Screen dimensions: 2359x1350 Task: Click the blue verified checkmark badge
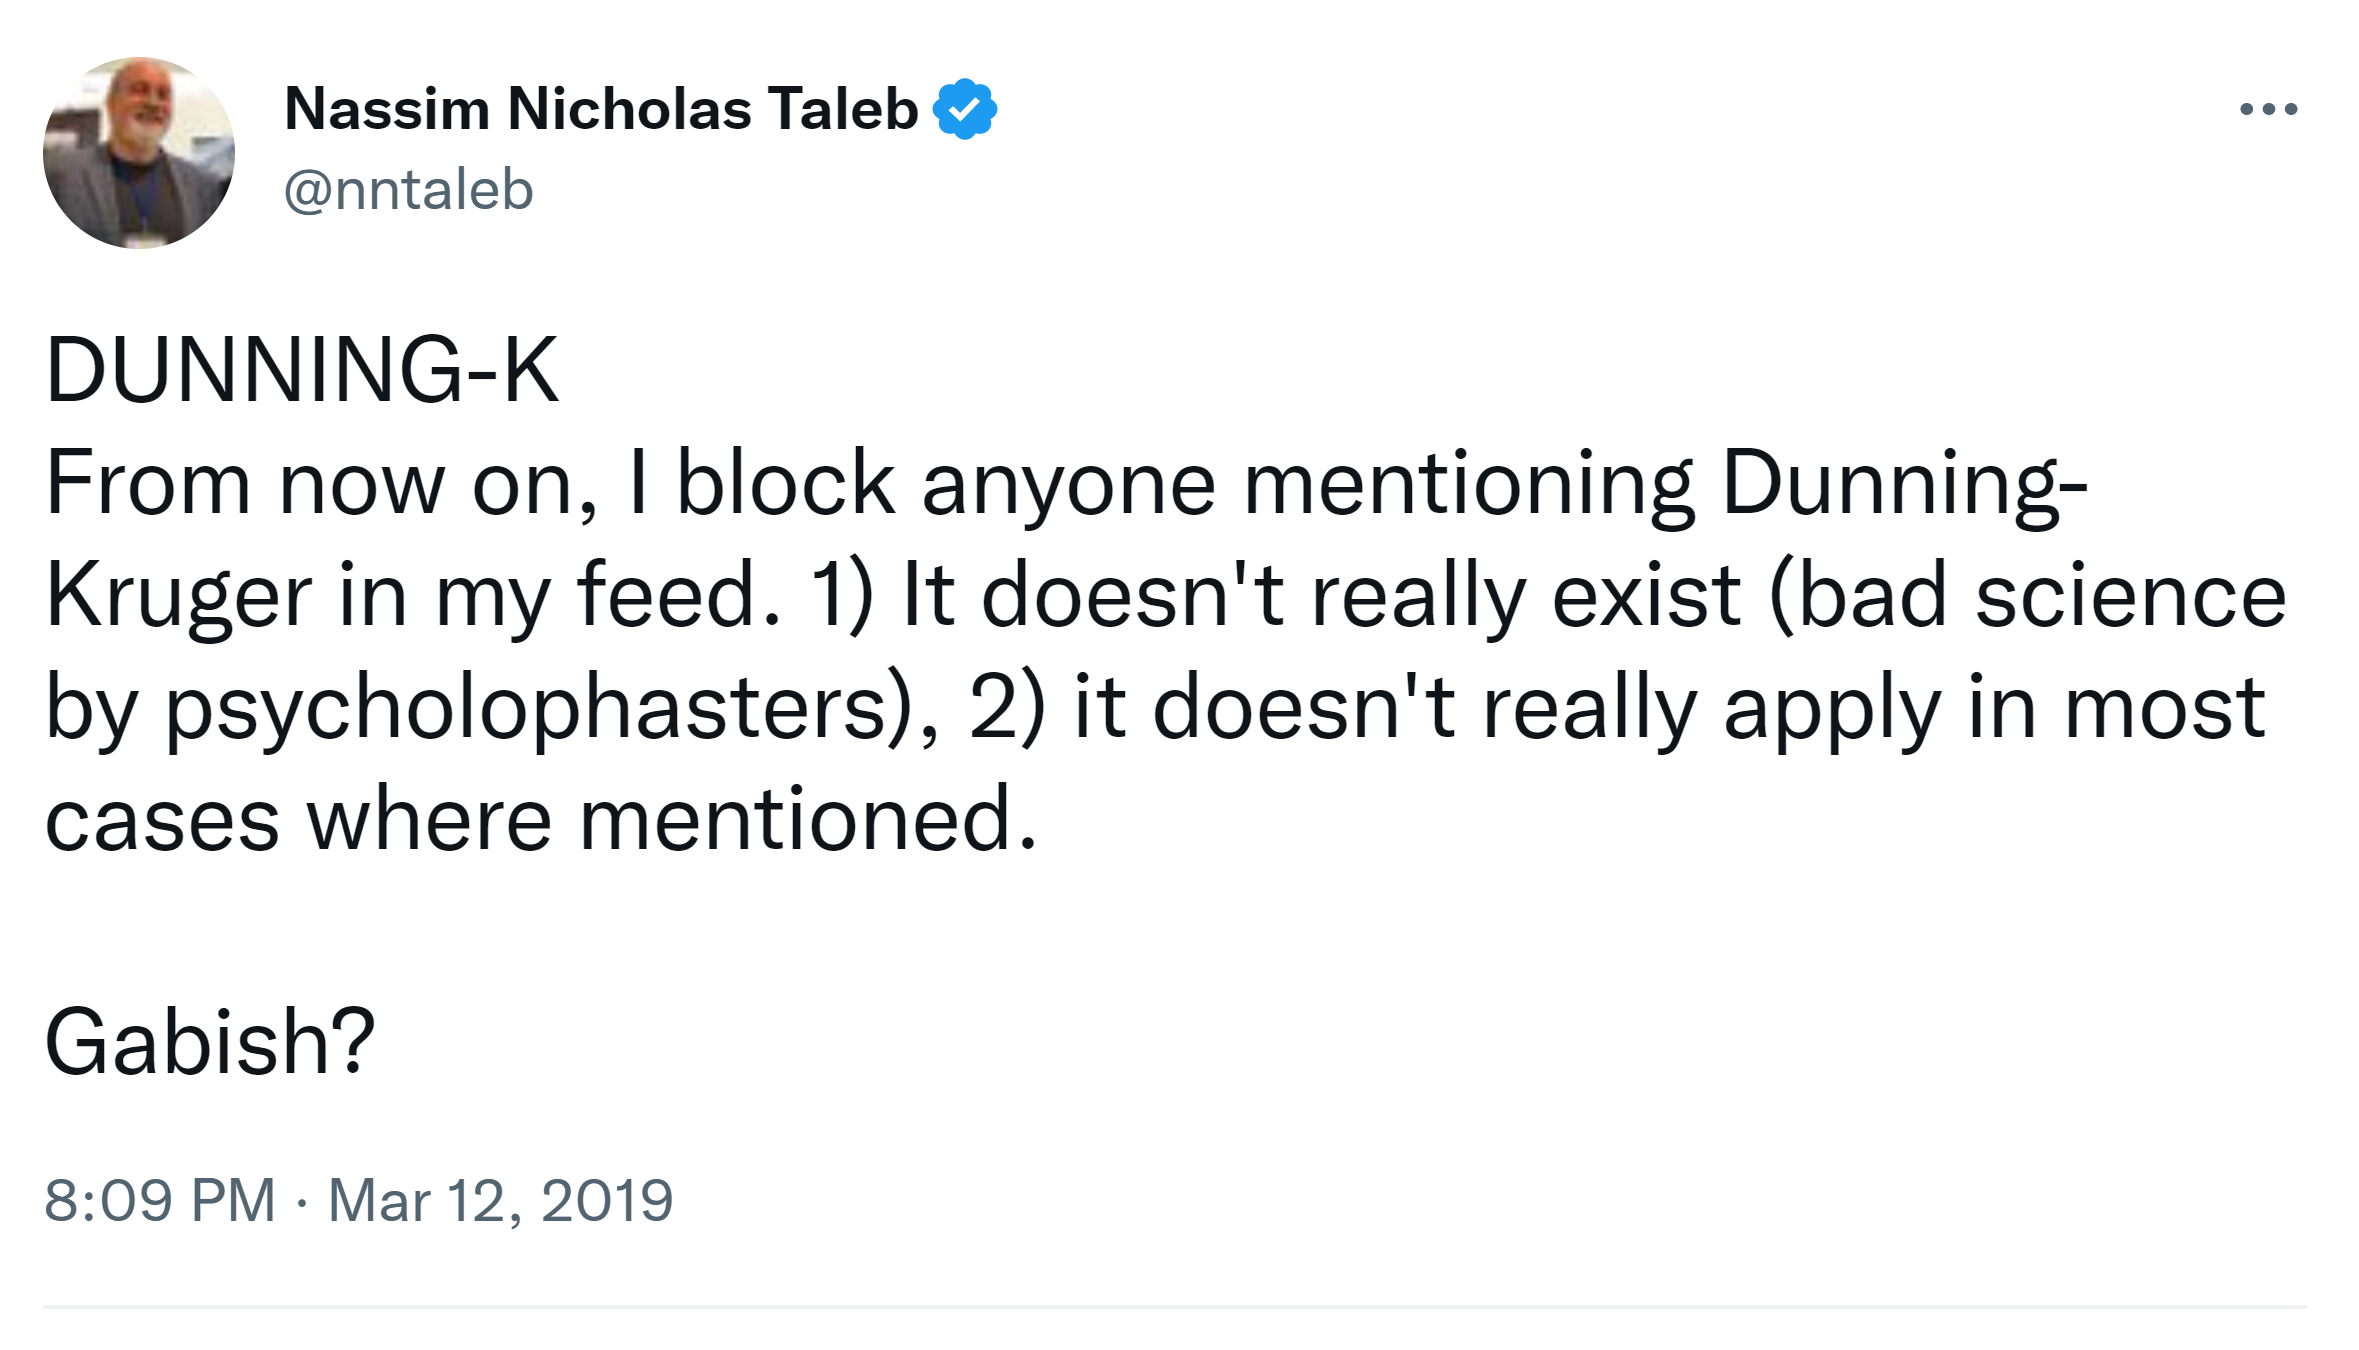pos(964,108)
